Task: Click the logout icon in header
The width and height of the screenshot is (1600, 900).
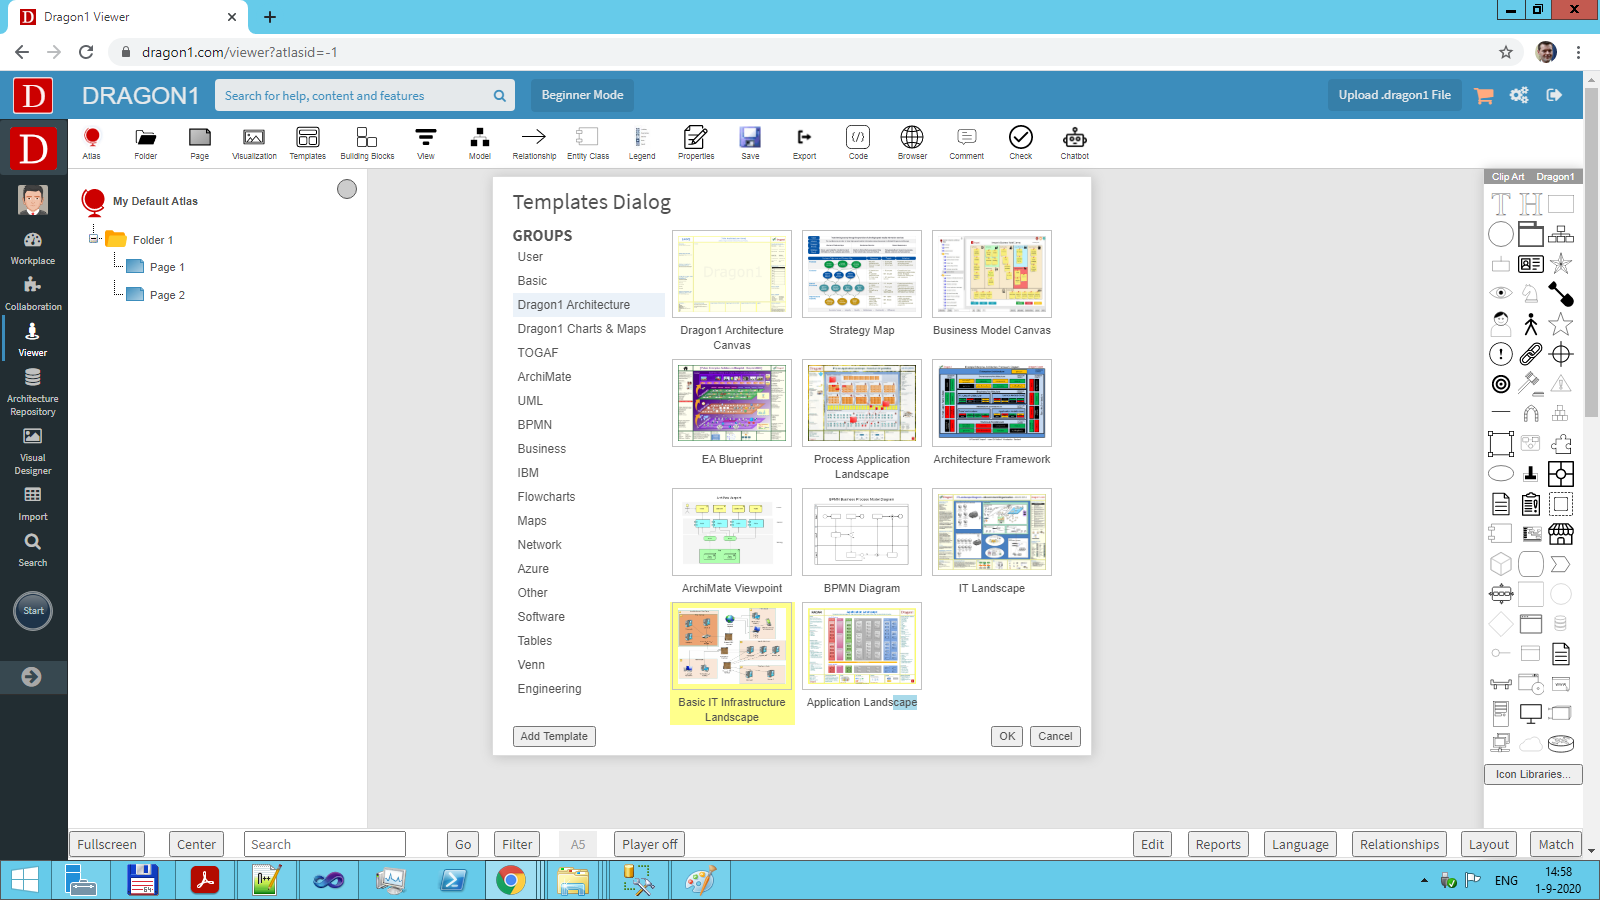Action: (x=1554, y=95)
